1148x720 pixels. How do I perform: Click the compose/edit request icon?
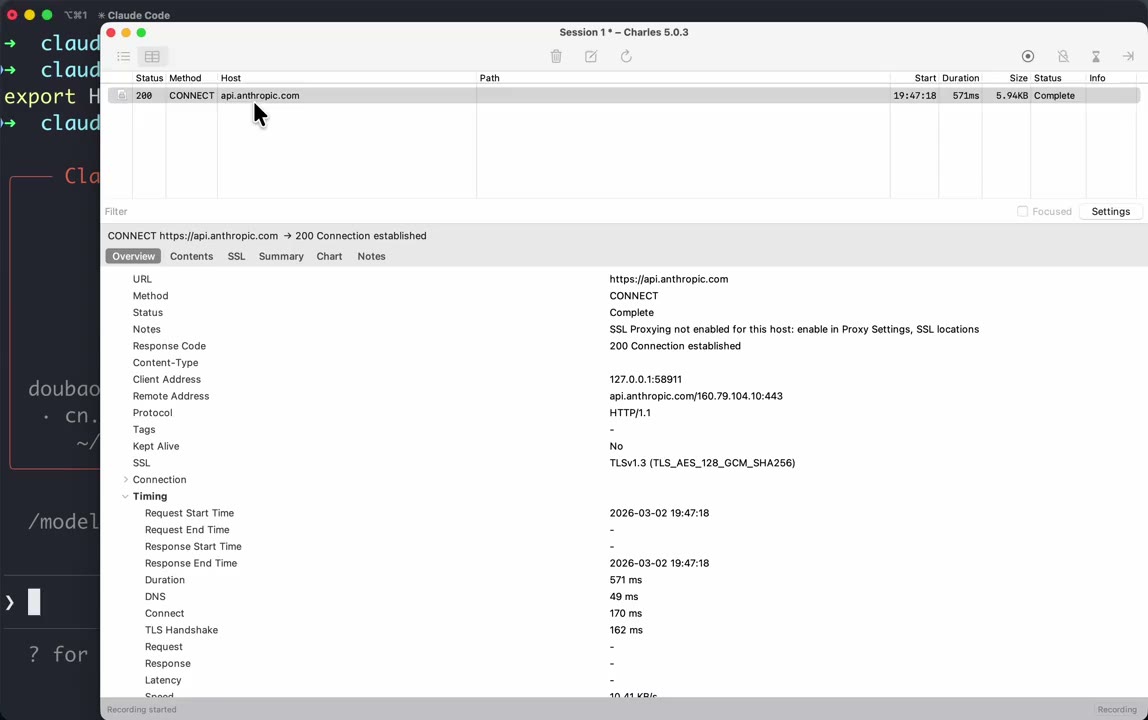[591, 57]
